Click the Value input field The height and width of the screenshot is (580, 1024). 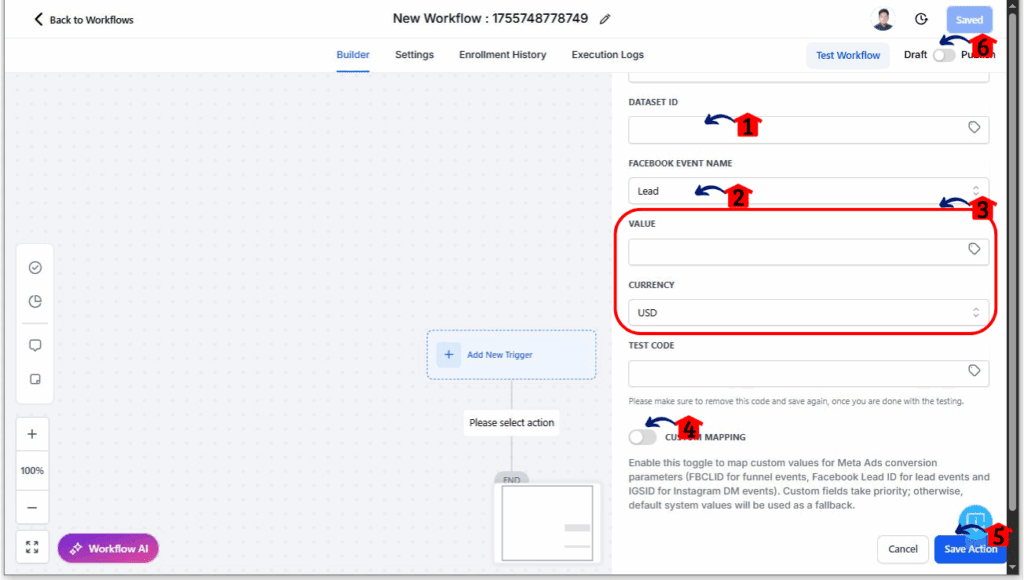[808, 251]
